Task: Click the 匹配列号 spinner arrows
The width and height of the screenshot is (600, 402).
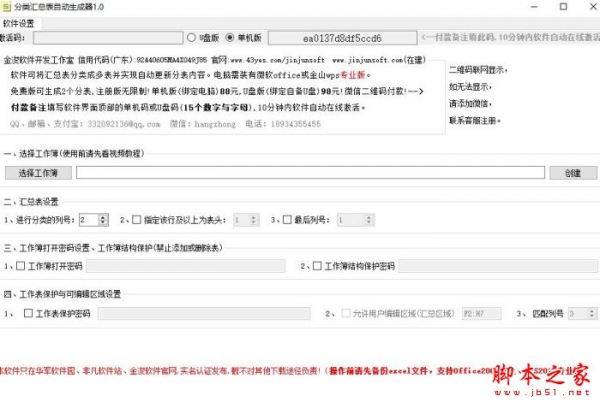Action: coord(592,314)
